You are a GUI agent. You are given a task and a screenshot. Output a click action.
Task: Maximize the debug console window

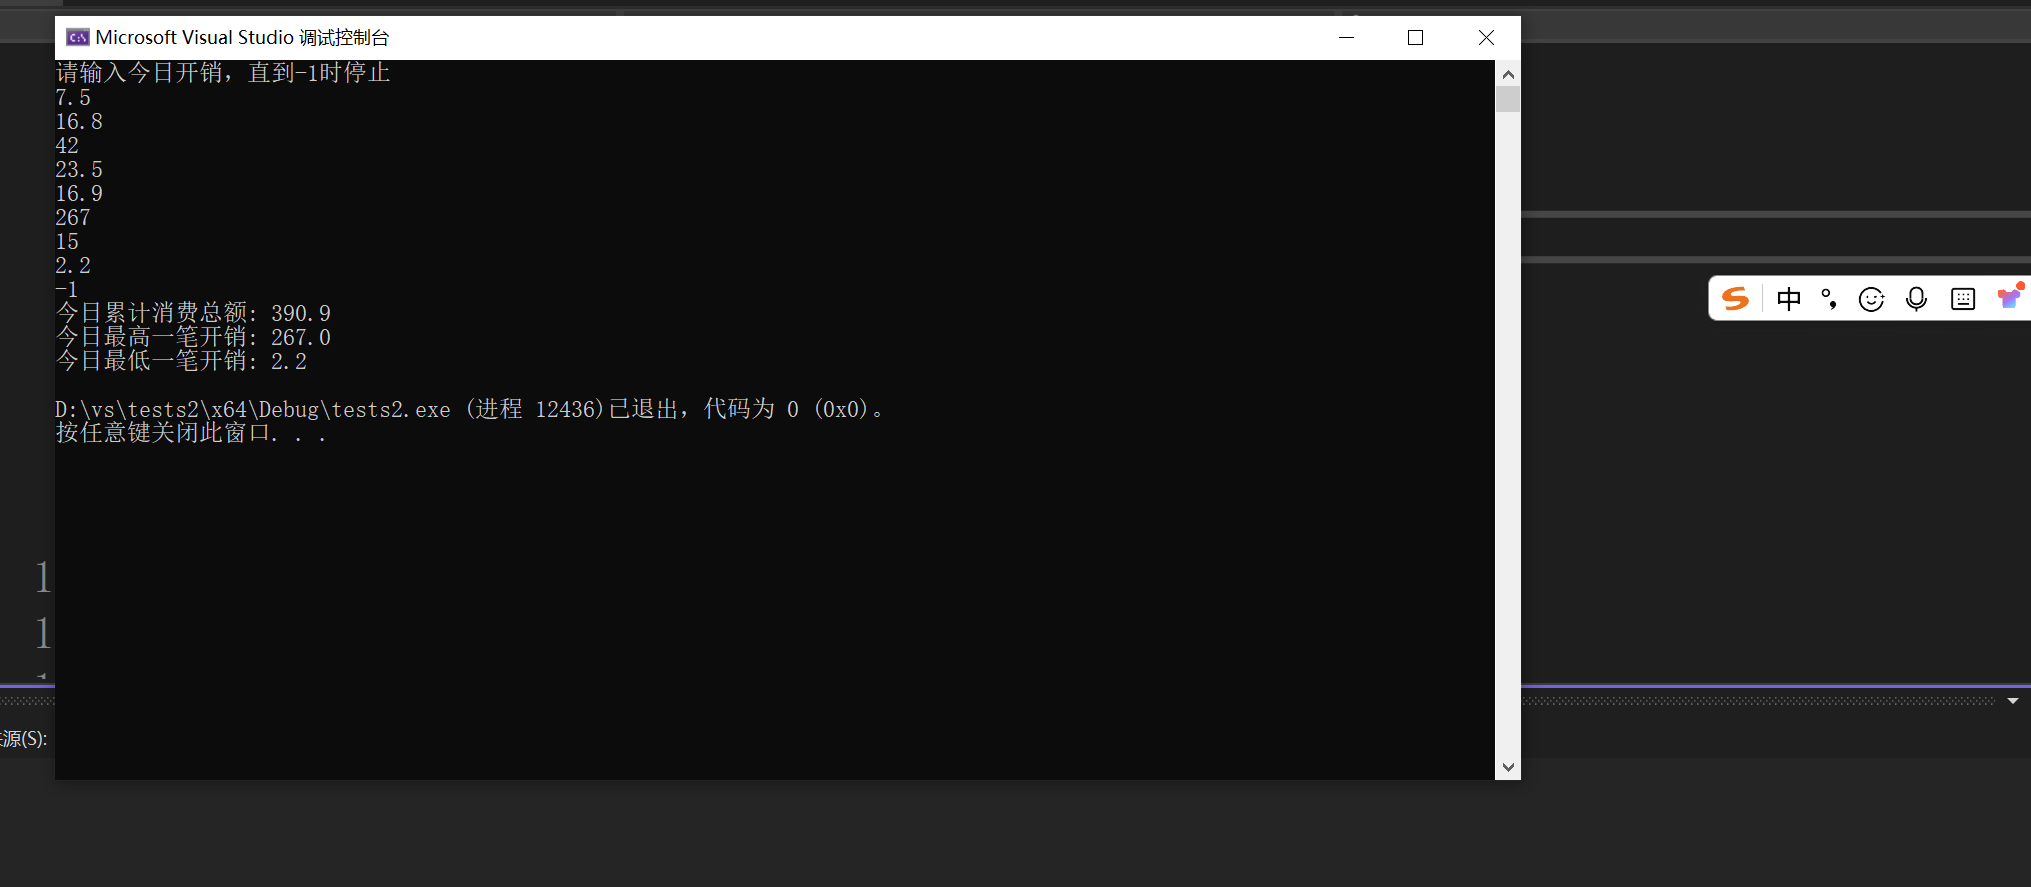pos(1415,38)
